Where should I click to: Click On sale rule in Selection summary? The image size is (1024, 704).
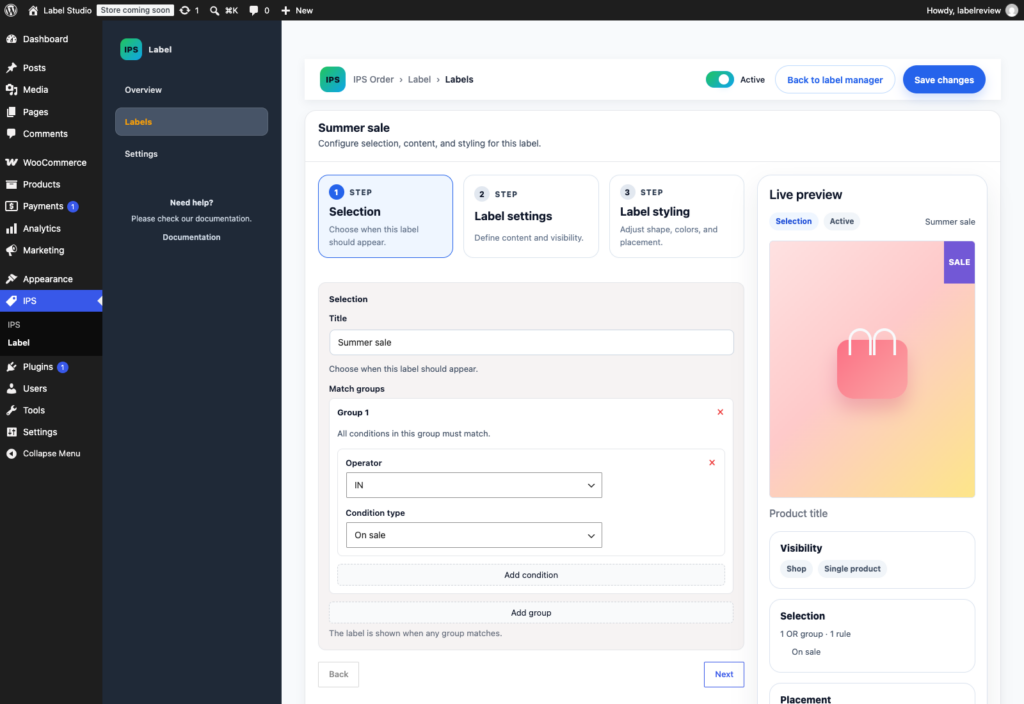tap(806, 652)
